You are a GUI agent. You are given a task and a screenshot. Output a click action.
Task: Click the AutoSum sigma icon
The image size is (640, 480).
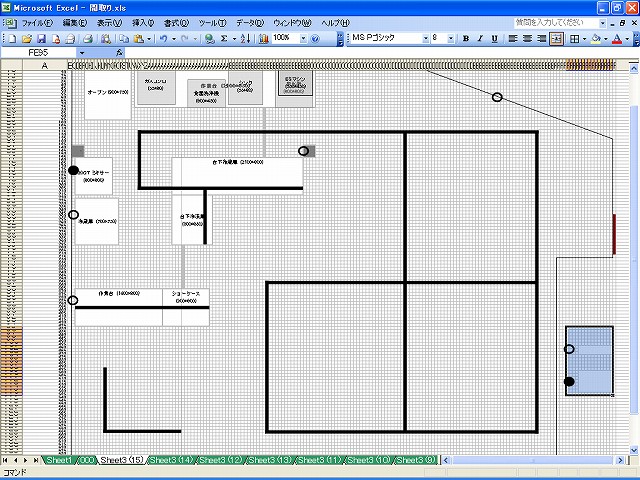(x=224, y=39)
